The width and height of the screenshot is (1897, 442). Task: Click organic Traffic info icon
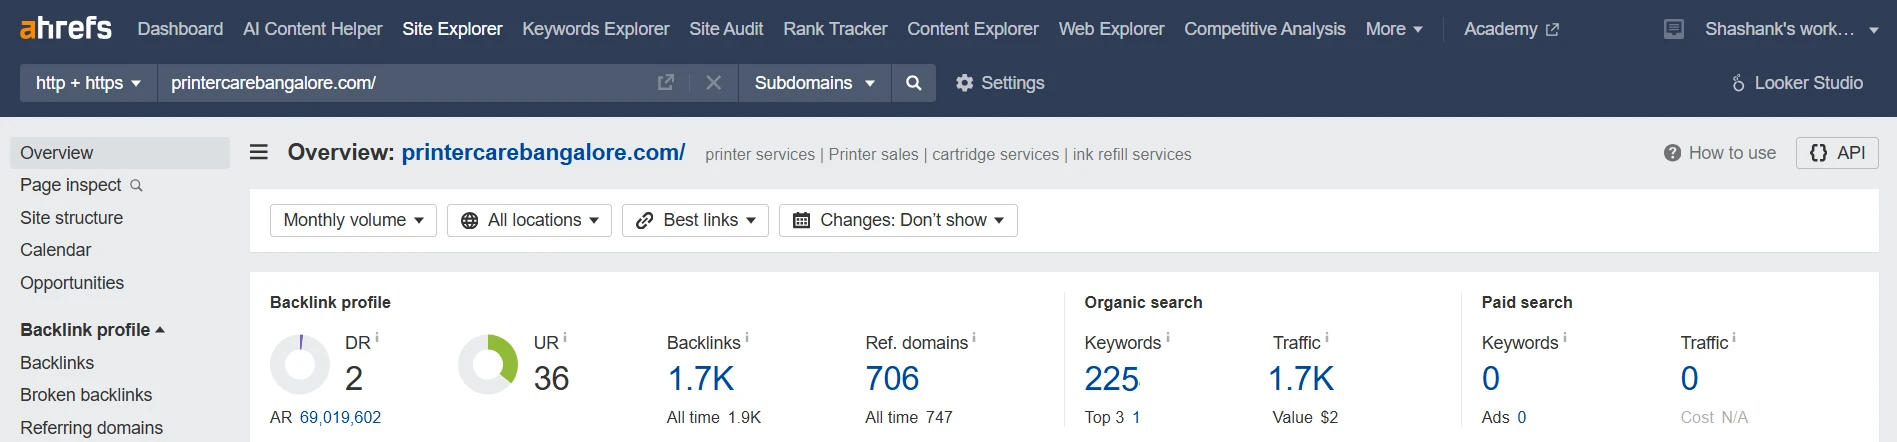pyautogui.click(x=1327, y=338)
